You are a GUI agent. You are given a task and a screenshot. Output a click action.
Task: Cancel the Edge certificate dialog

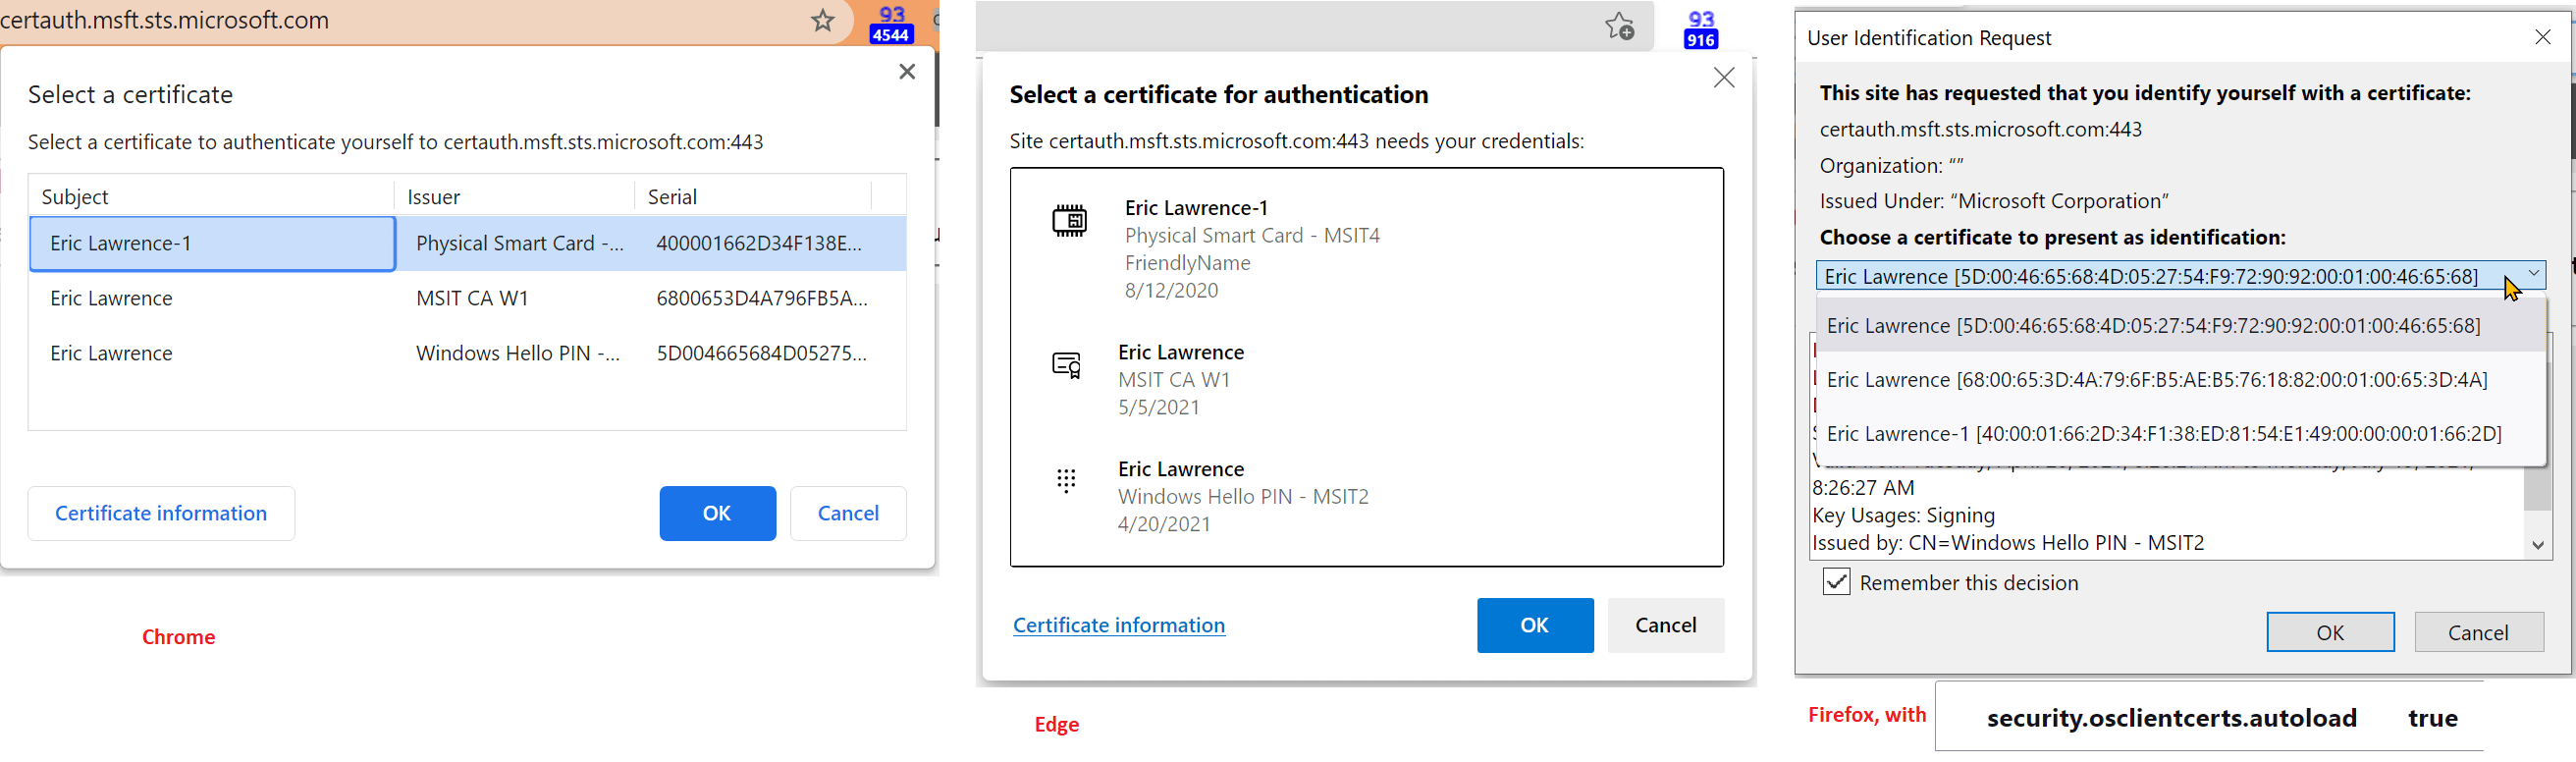click(x=1666, y=625)
